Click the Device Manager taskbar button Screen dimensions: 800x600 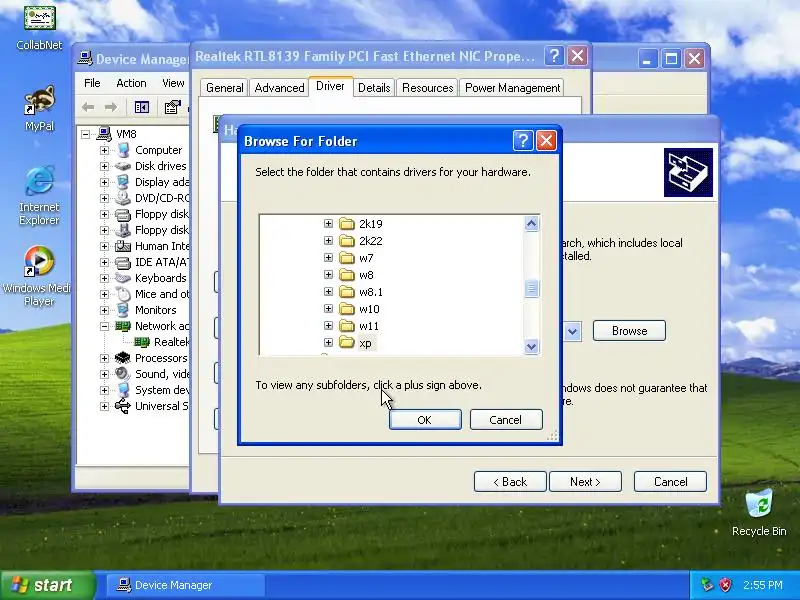click(x=185, y=585)
